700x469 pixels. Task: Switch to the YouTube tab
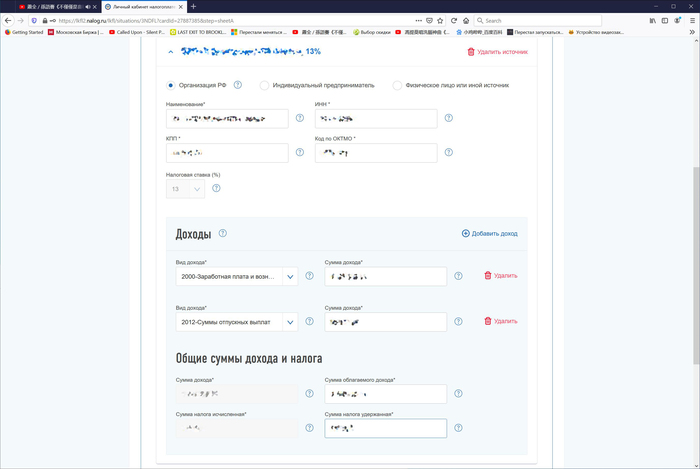click(54, 7)
